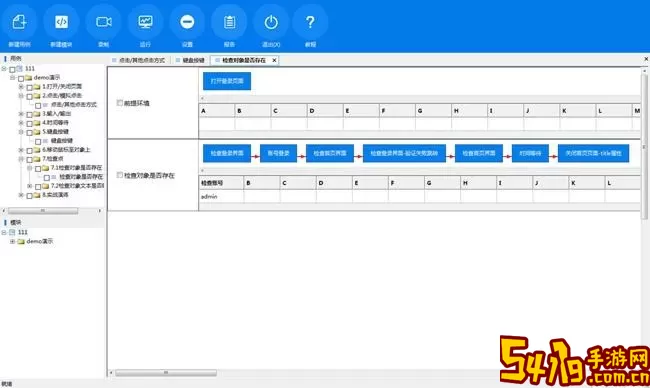
Task: Switch to the 点击/其他点击方式 tab
Action: click(139, 61)
